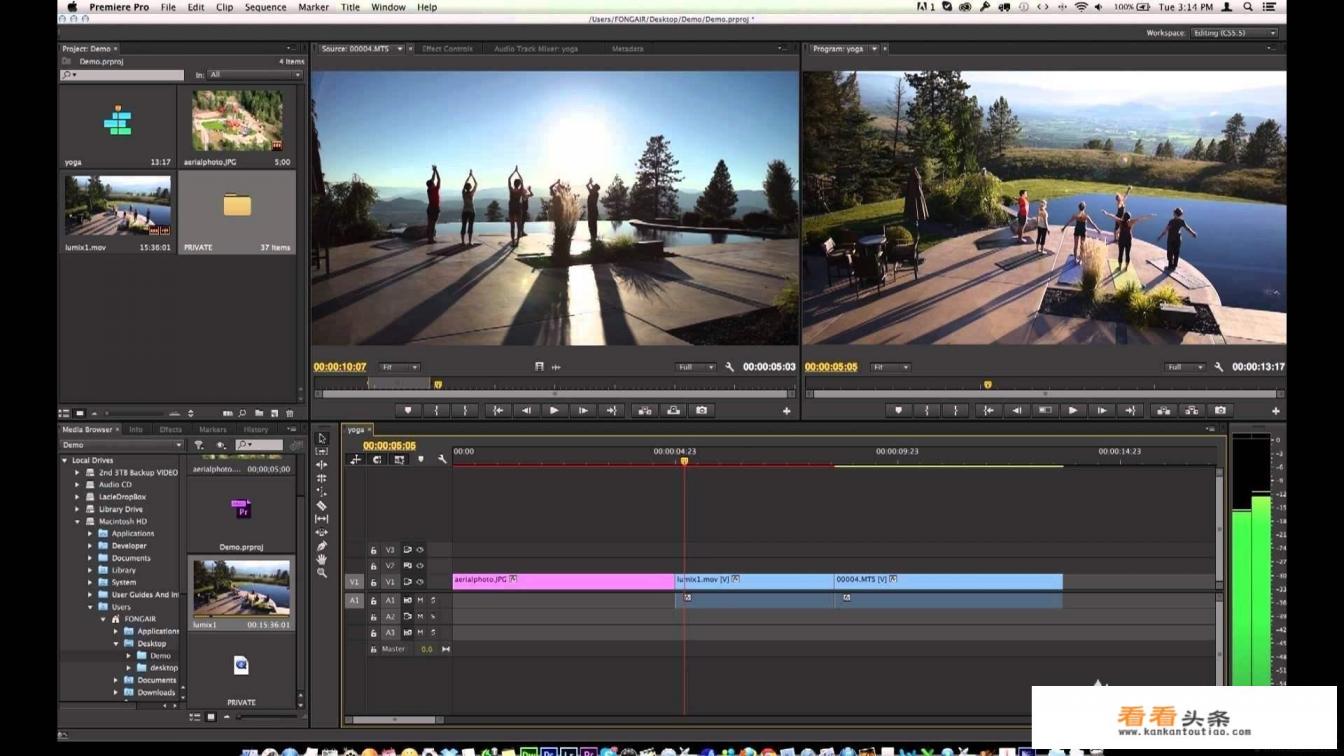This screenshot has height=756, width=1344.
Task: Toggle the lock on the V1 track
Action: [373, 582]
